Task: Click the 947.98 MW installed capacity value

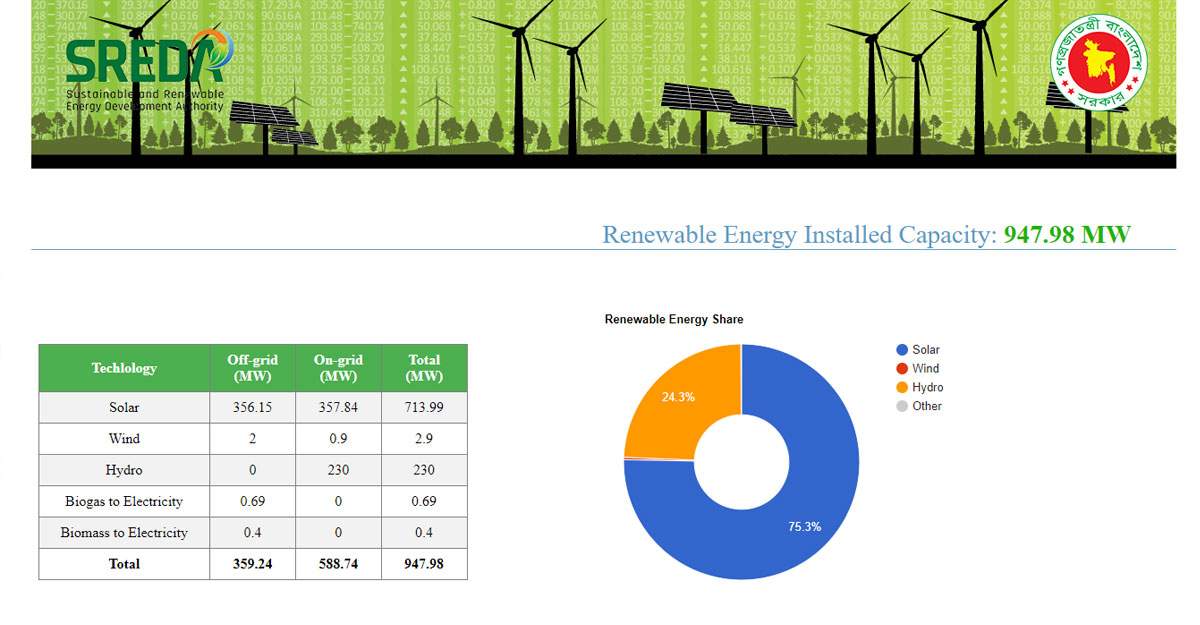Action: (1066, 235)
